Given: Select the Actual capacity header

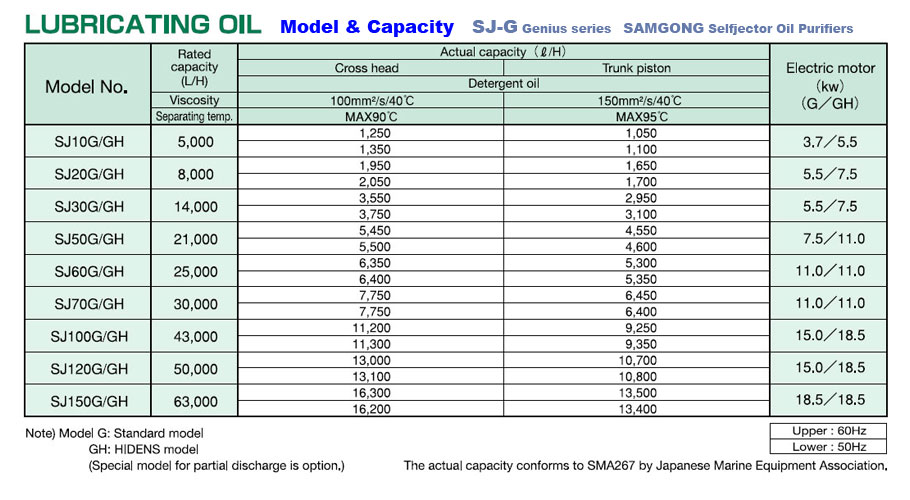Looking at the screenshot, I should pyautogui.click(x=503, y=52).
